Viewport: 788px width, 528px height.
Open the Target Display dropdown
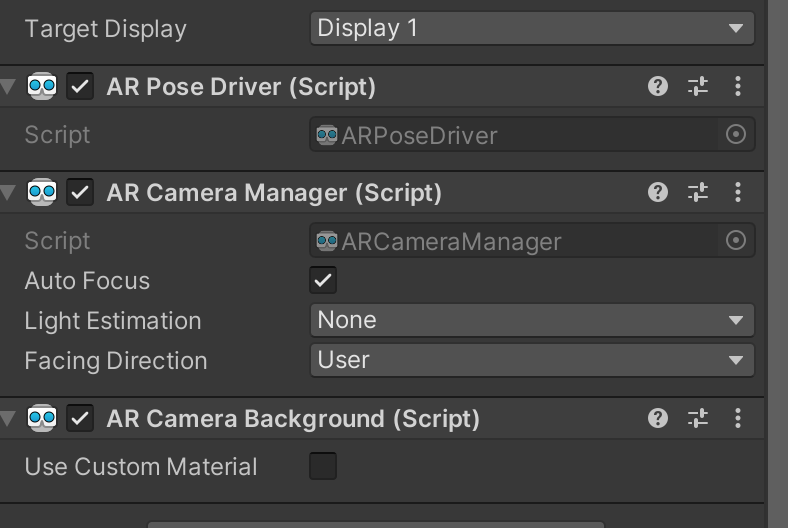[x=531, y=28]
